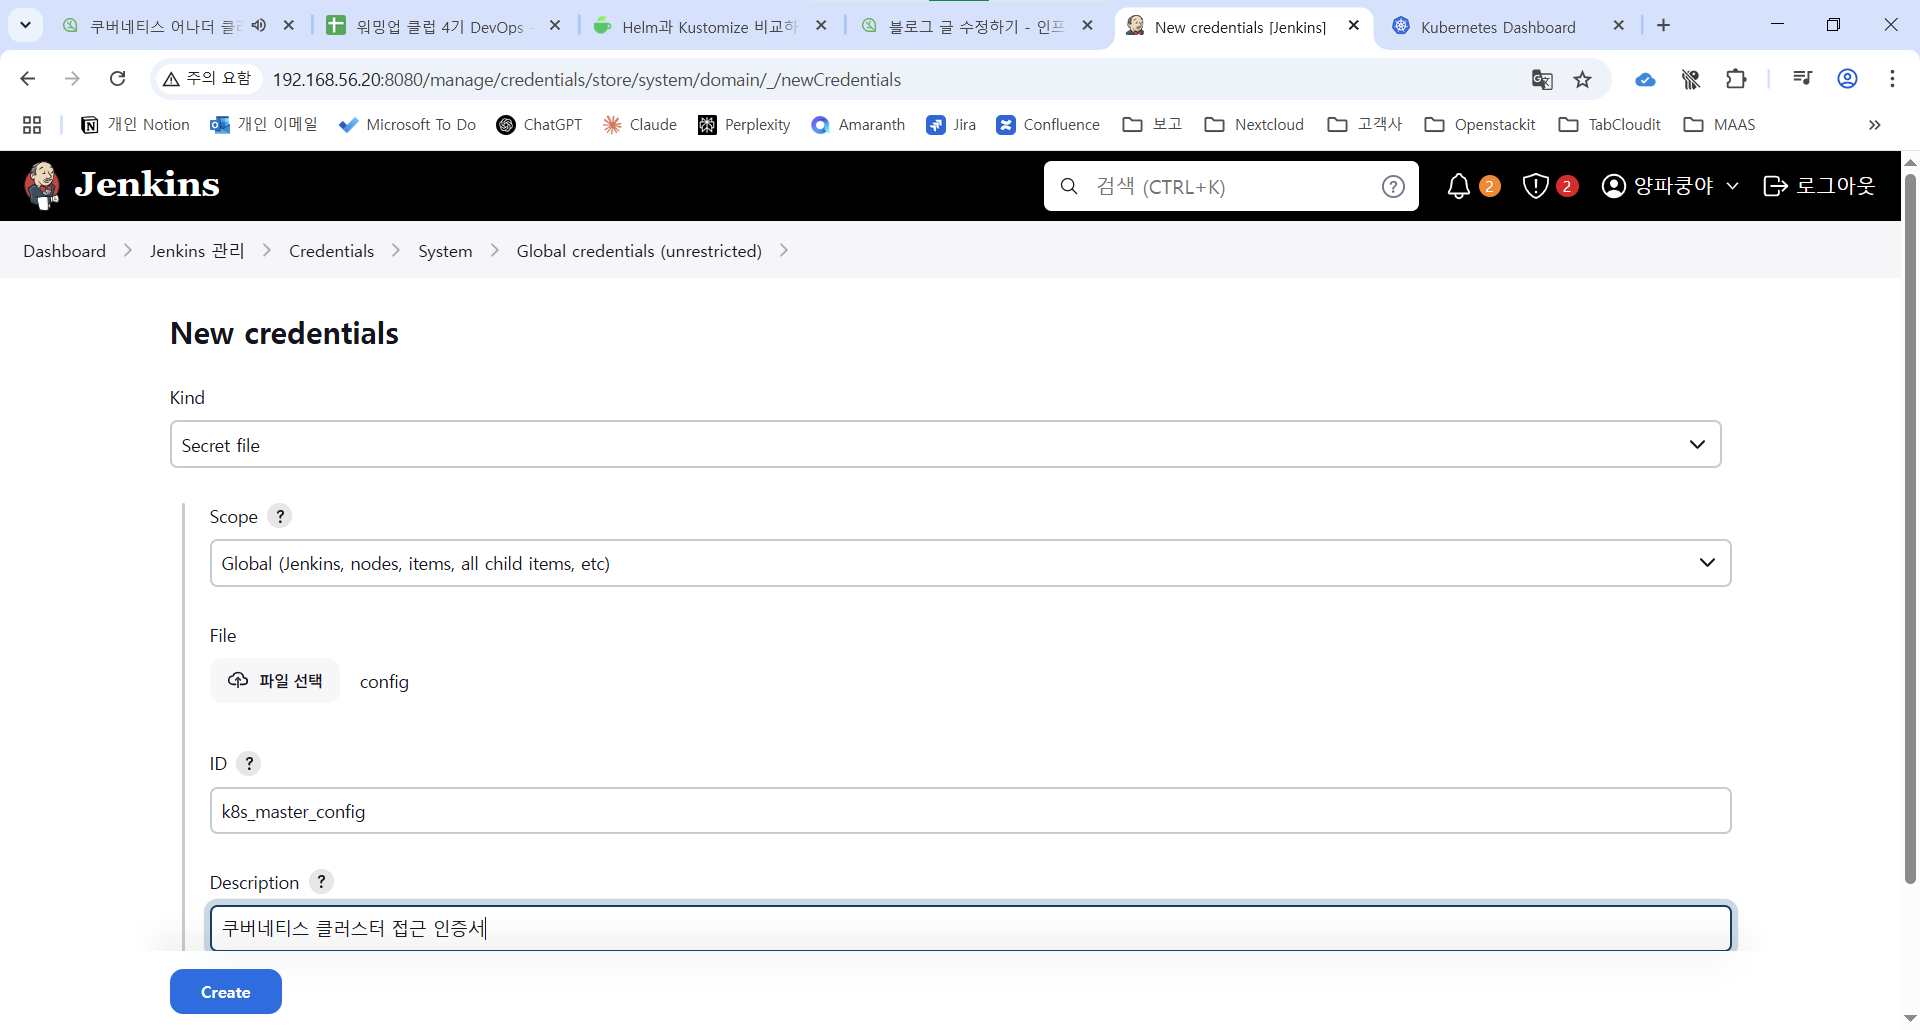Viewport: 1920px width, 1030px height.
Task: Open the ChatGPT bookmark
Action: pos(540,125)
